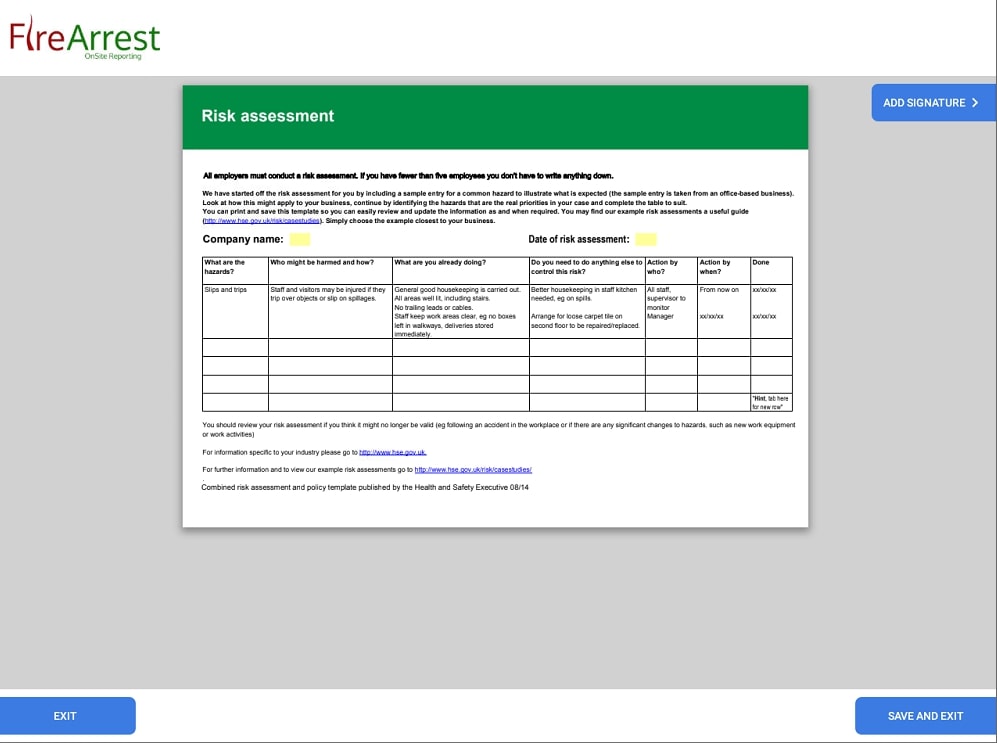Click 'You should review your risk assessment' paragraph

point(498,430)
